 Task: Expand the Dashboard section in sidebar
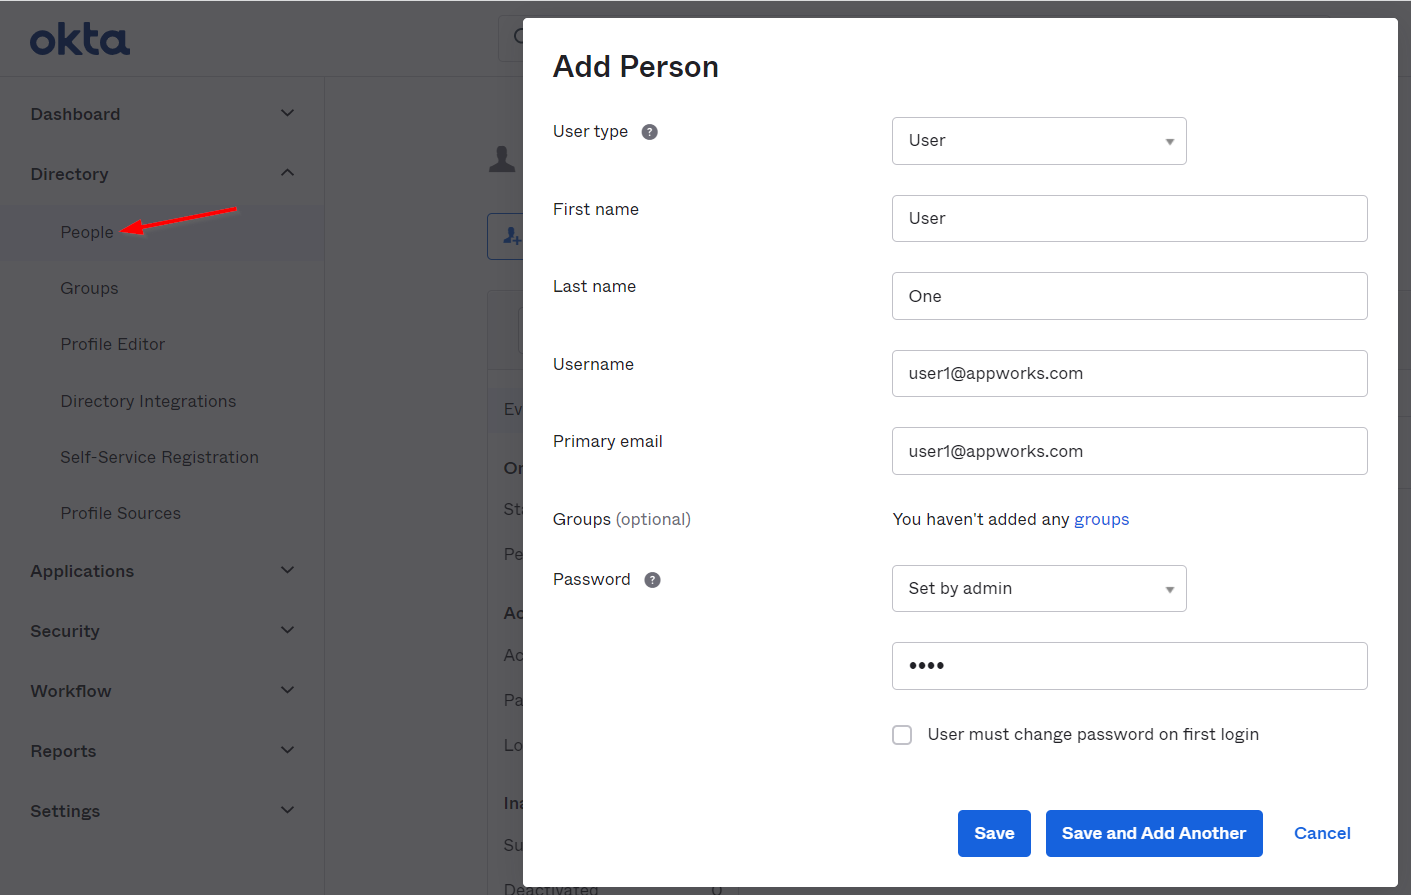tap(287, 114)
